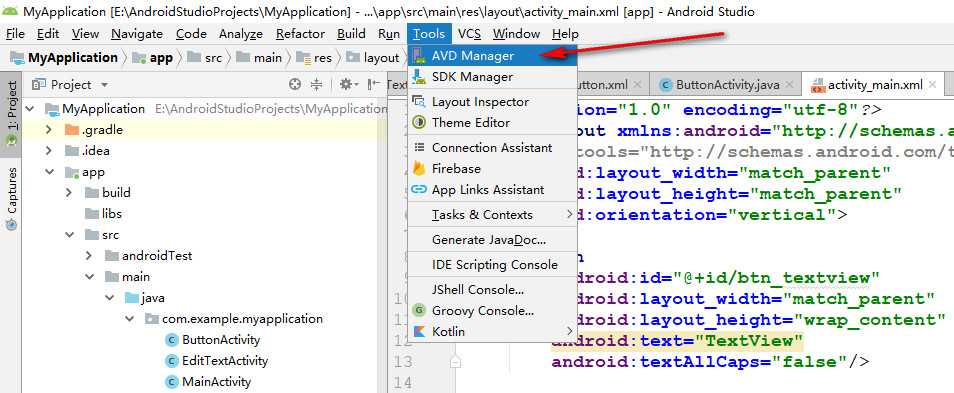The width and height of the screenshot is (954, 393).
Task: Close the ButtonActivity.java tab
Action: (x=790, y=85)
